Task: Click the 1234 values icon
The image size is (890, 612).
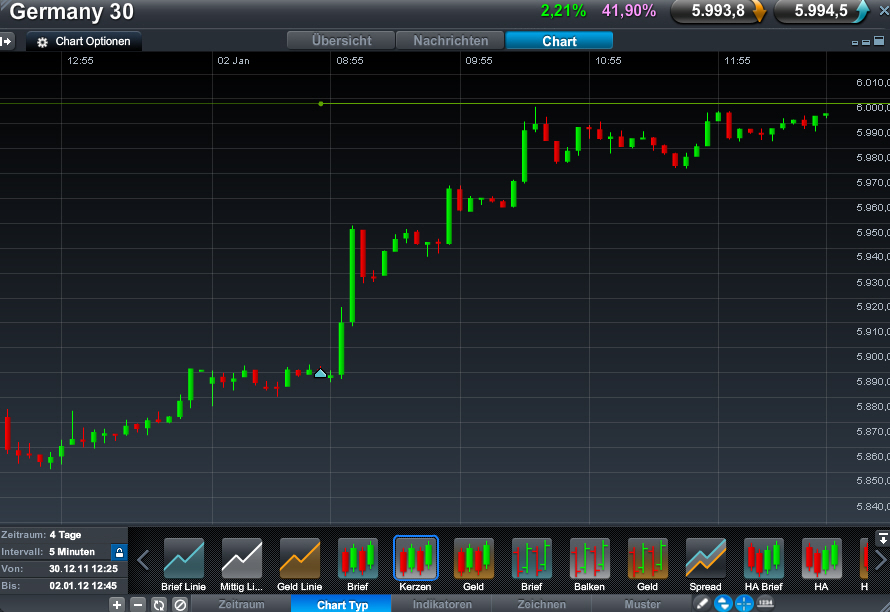Action: point(765,603)
